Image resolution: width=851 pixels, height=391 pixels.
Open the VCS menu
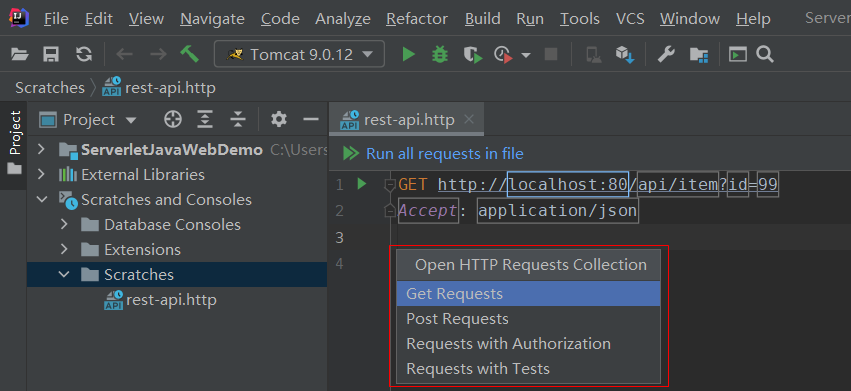630,20
